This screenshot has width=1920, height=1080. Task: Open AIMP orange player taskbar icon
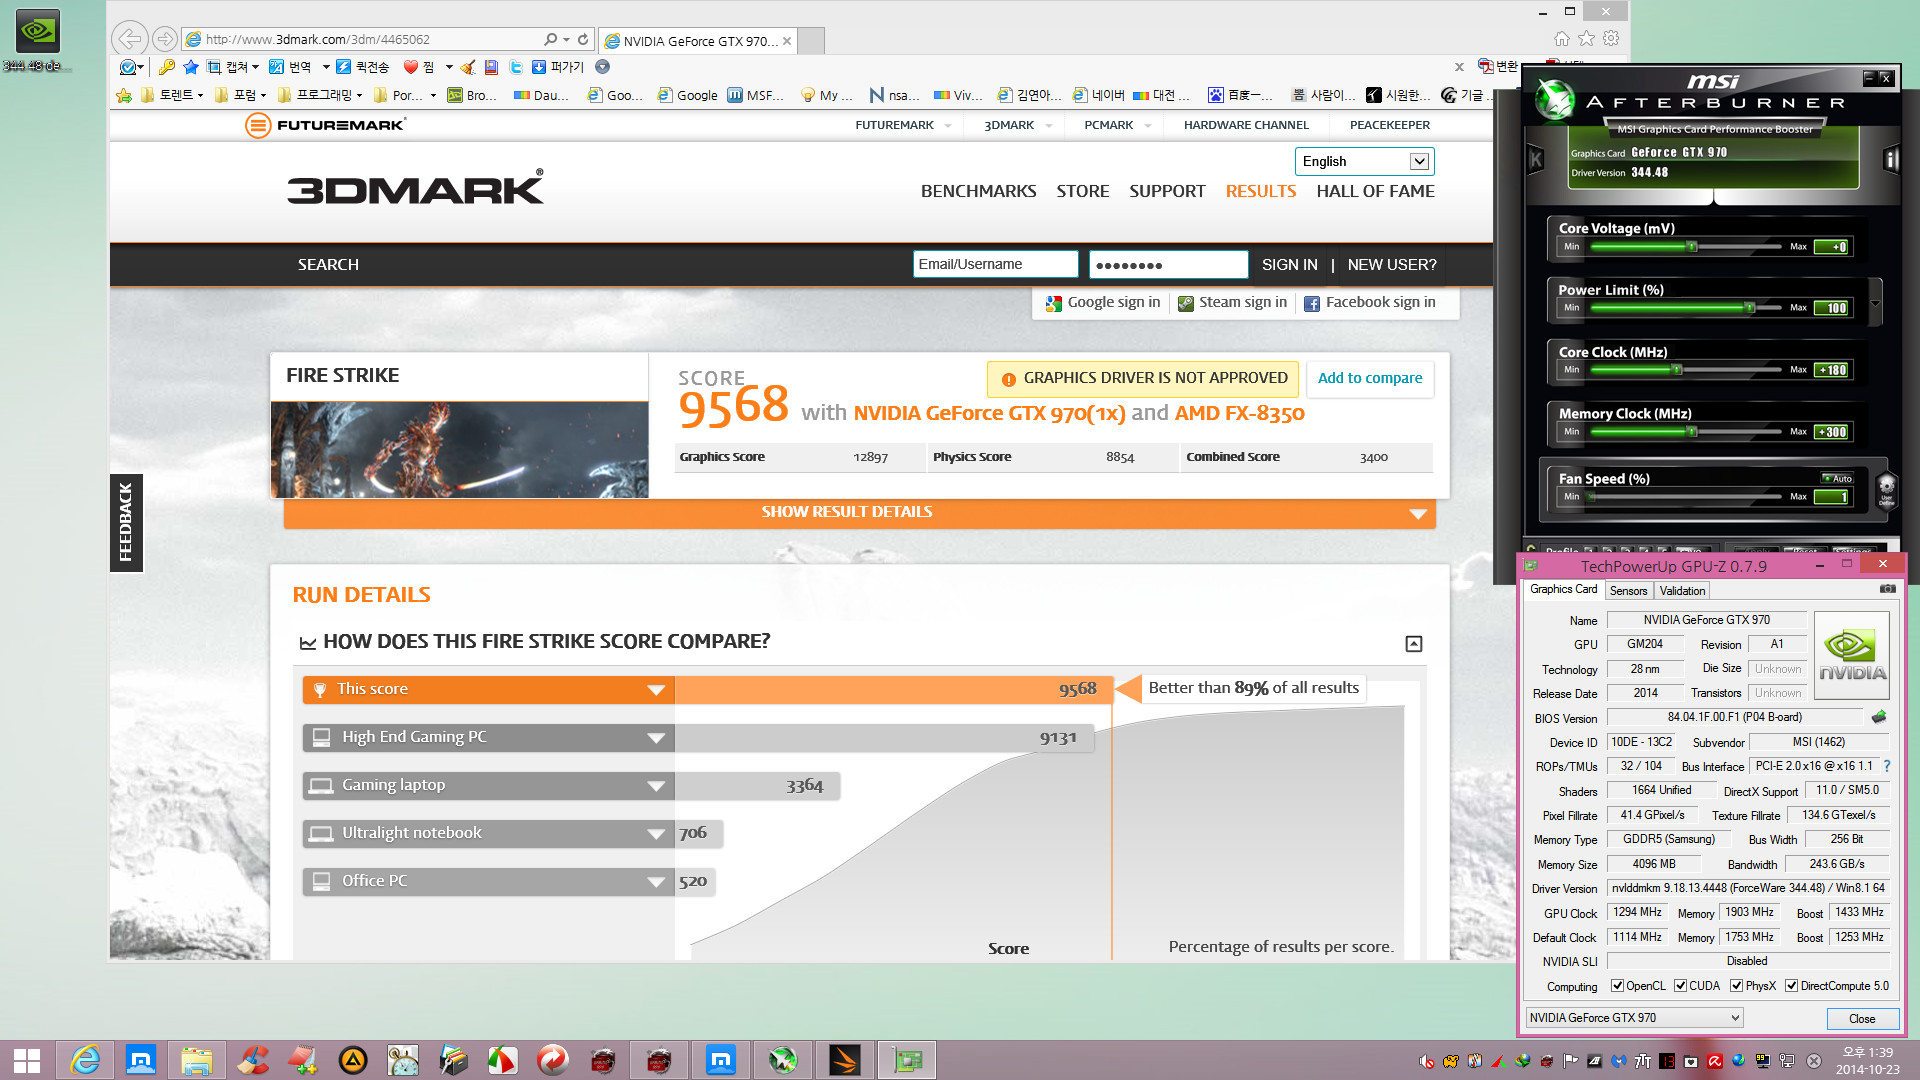pos(353,1060)
